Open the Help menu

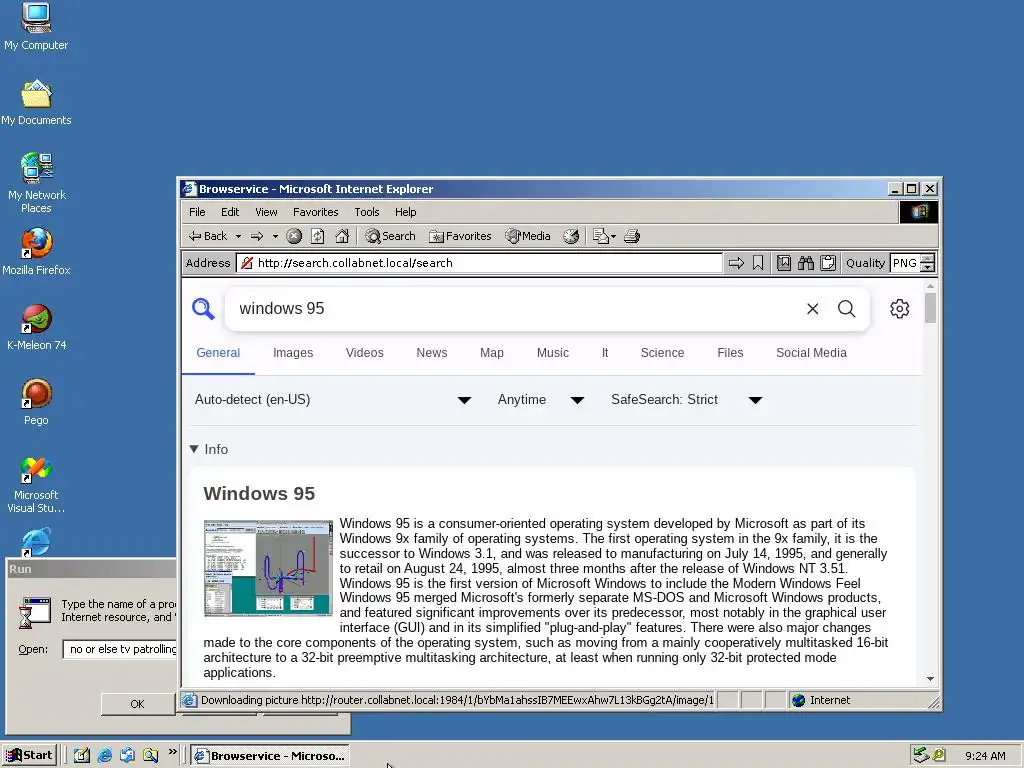pyautogui.click(x=406, y=212)
